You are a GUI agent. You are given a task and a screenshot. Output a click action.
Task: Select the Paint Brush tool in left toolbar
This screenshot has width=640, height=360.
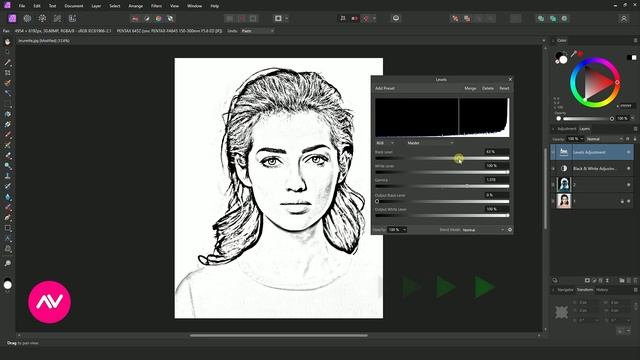click(x=7, y=135)
